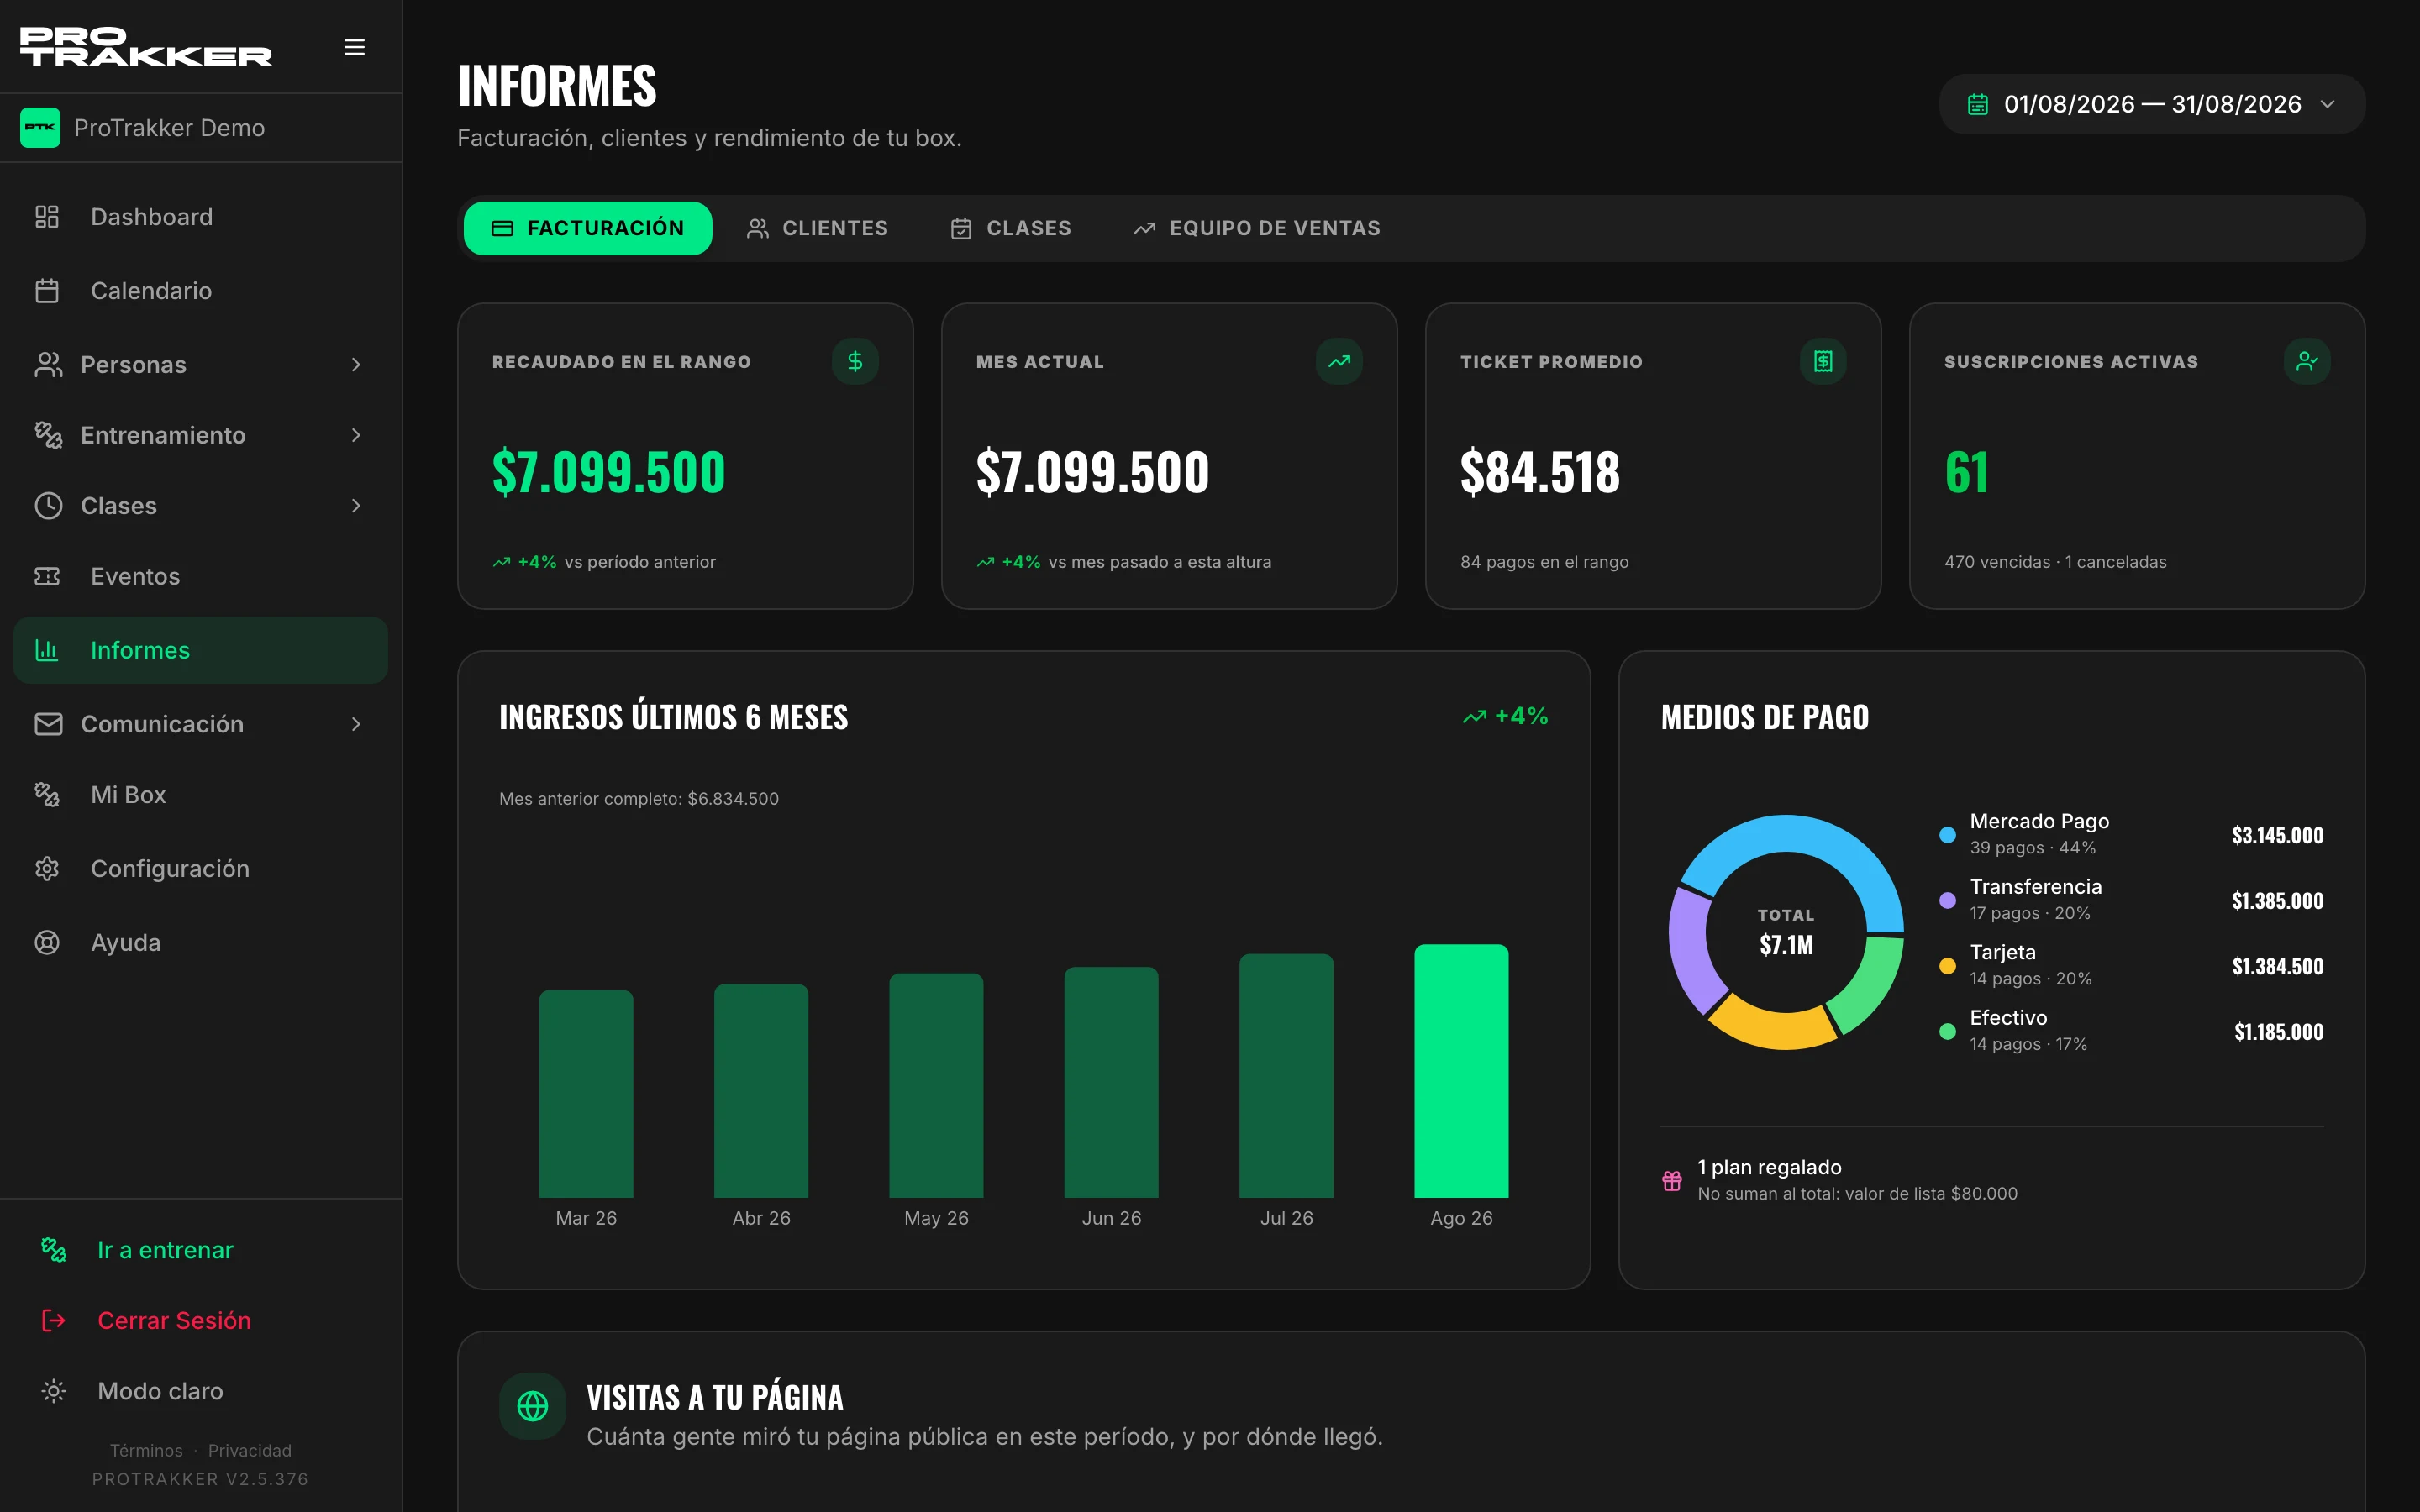Viewport: 2420px width, 1512px height.
Task: Expand the Comunicación submenu chevron
Action: point(356,724)
